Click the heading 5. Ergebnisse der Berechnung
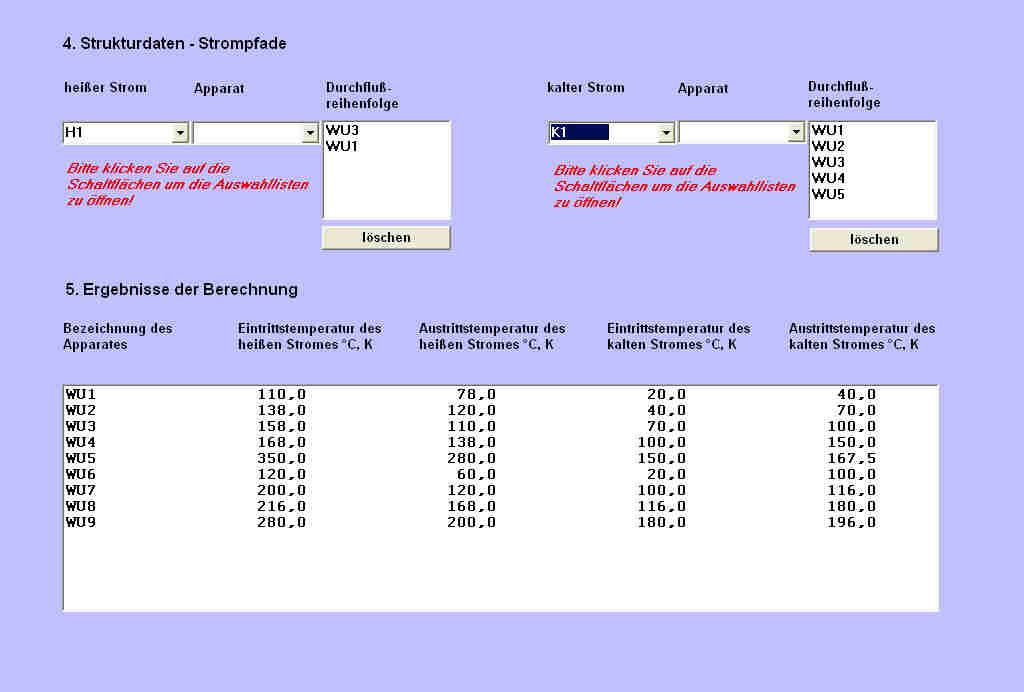Viewport: 1024px width, 692px height. [182, 289]
